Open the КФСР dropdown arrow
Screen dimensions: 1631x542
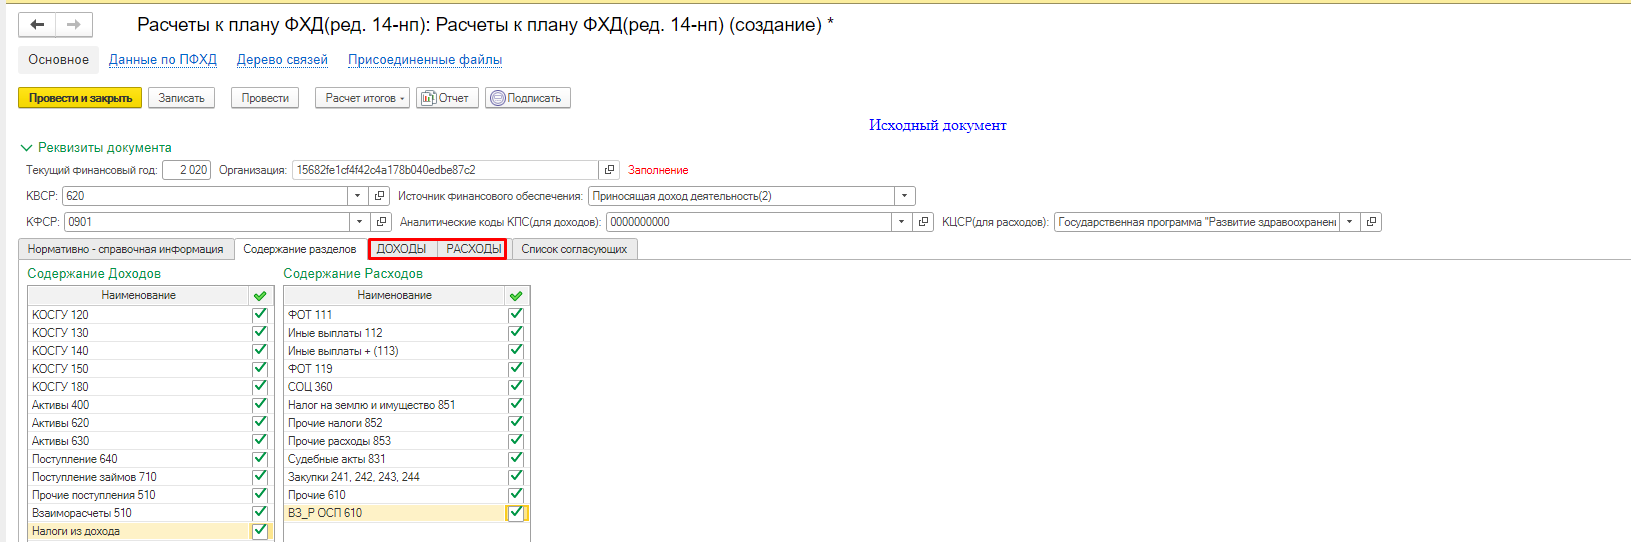360,222
